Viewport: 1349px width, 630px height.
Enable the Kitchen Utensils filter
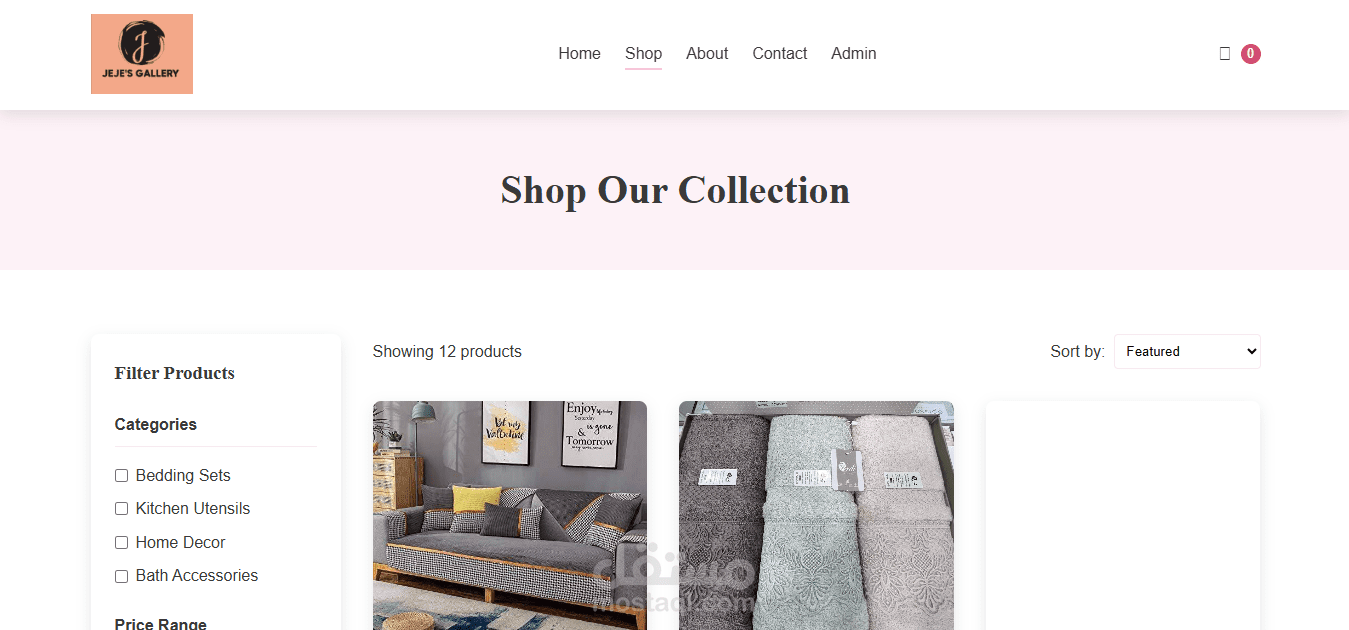tap(122, 509)
